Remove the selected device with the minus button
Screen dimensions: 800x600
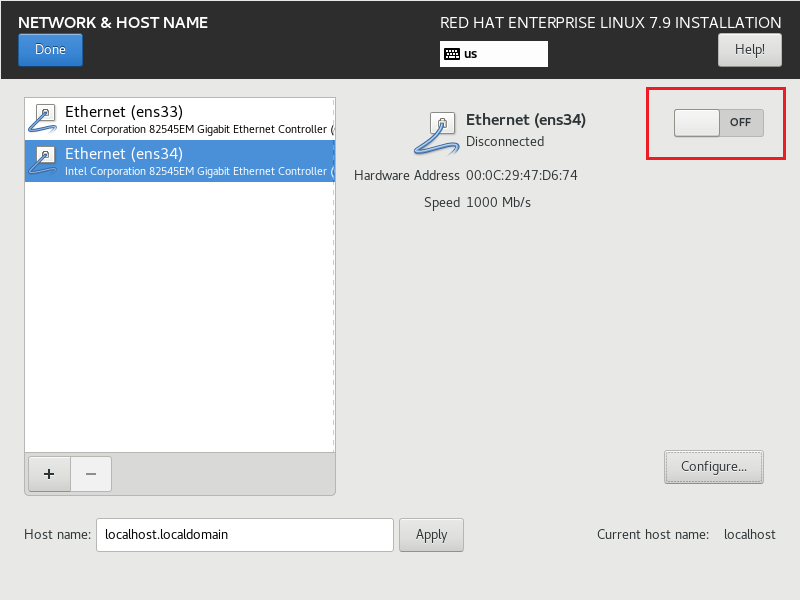coord(91,474)
